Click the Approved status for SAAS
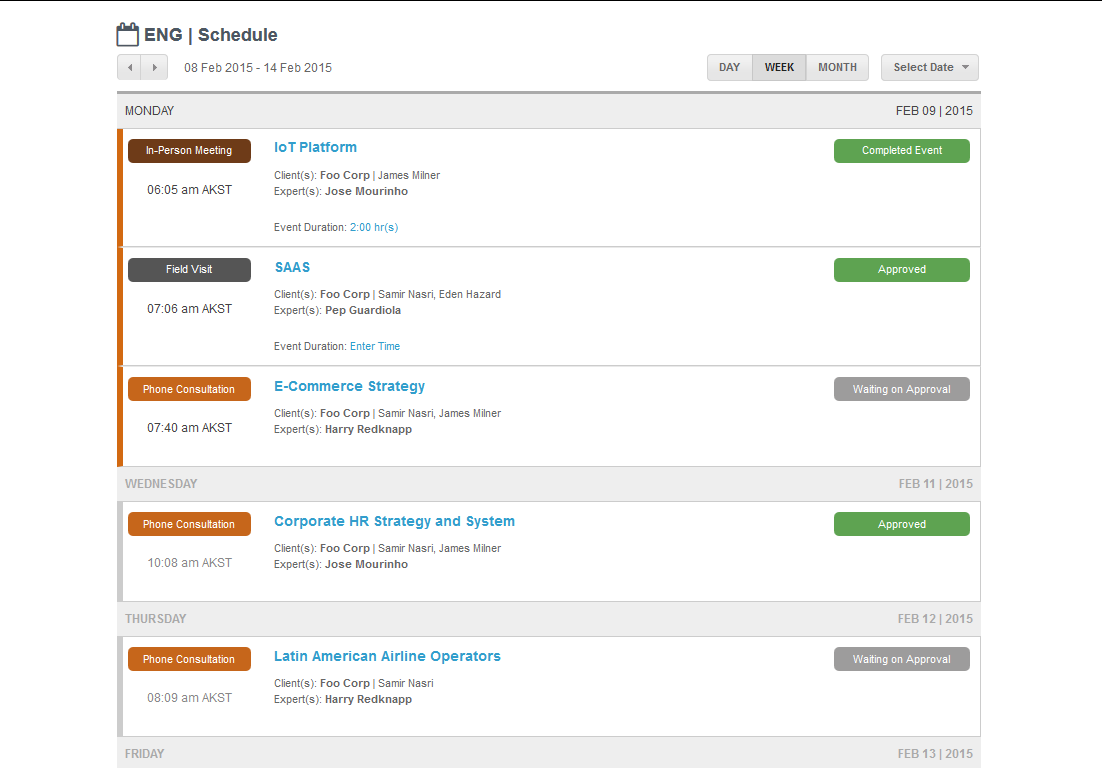 pos(902,269)
